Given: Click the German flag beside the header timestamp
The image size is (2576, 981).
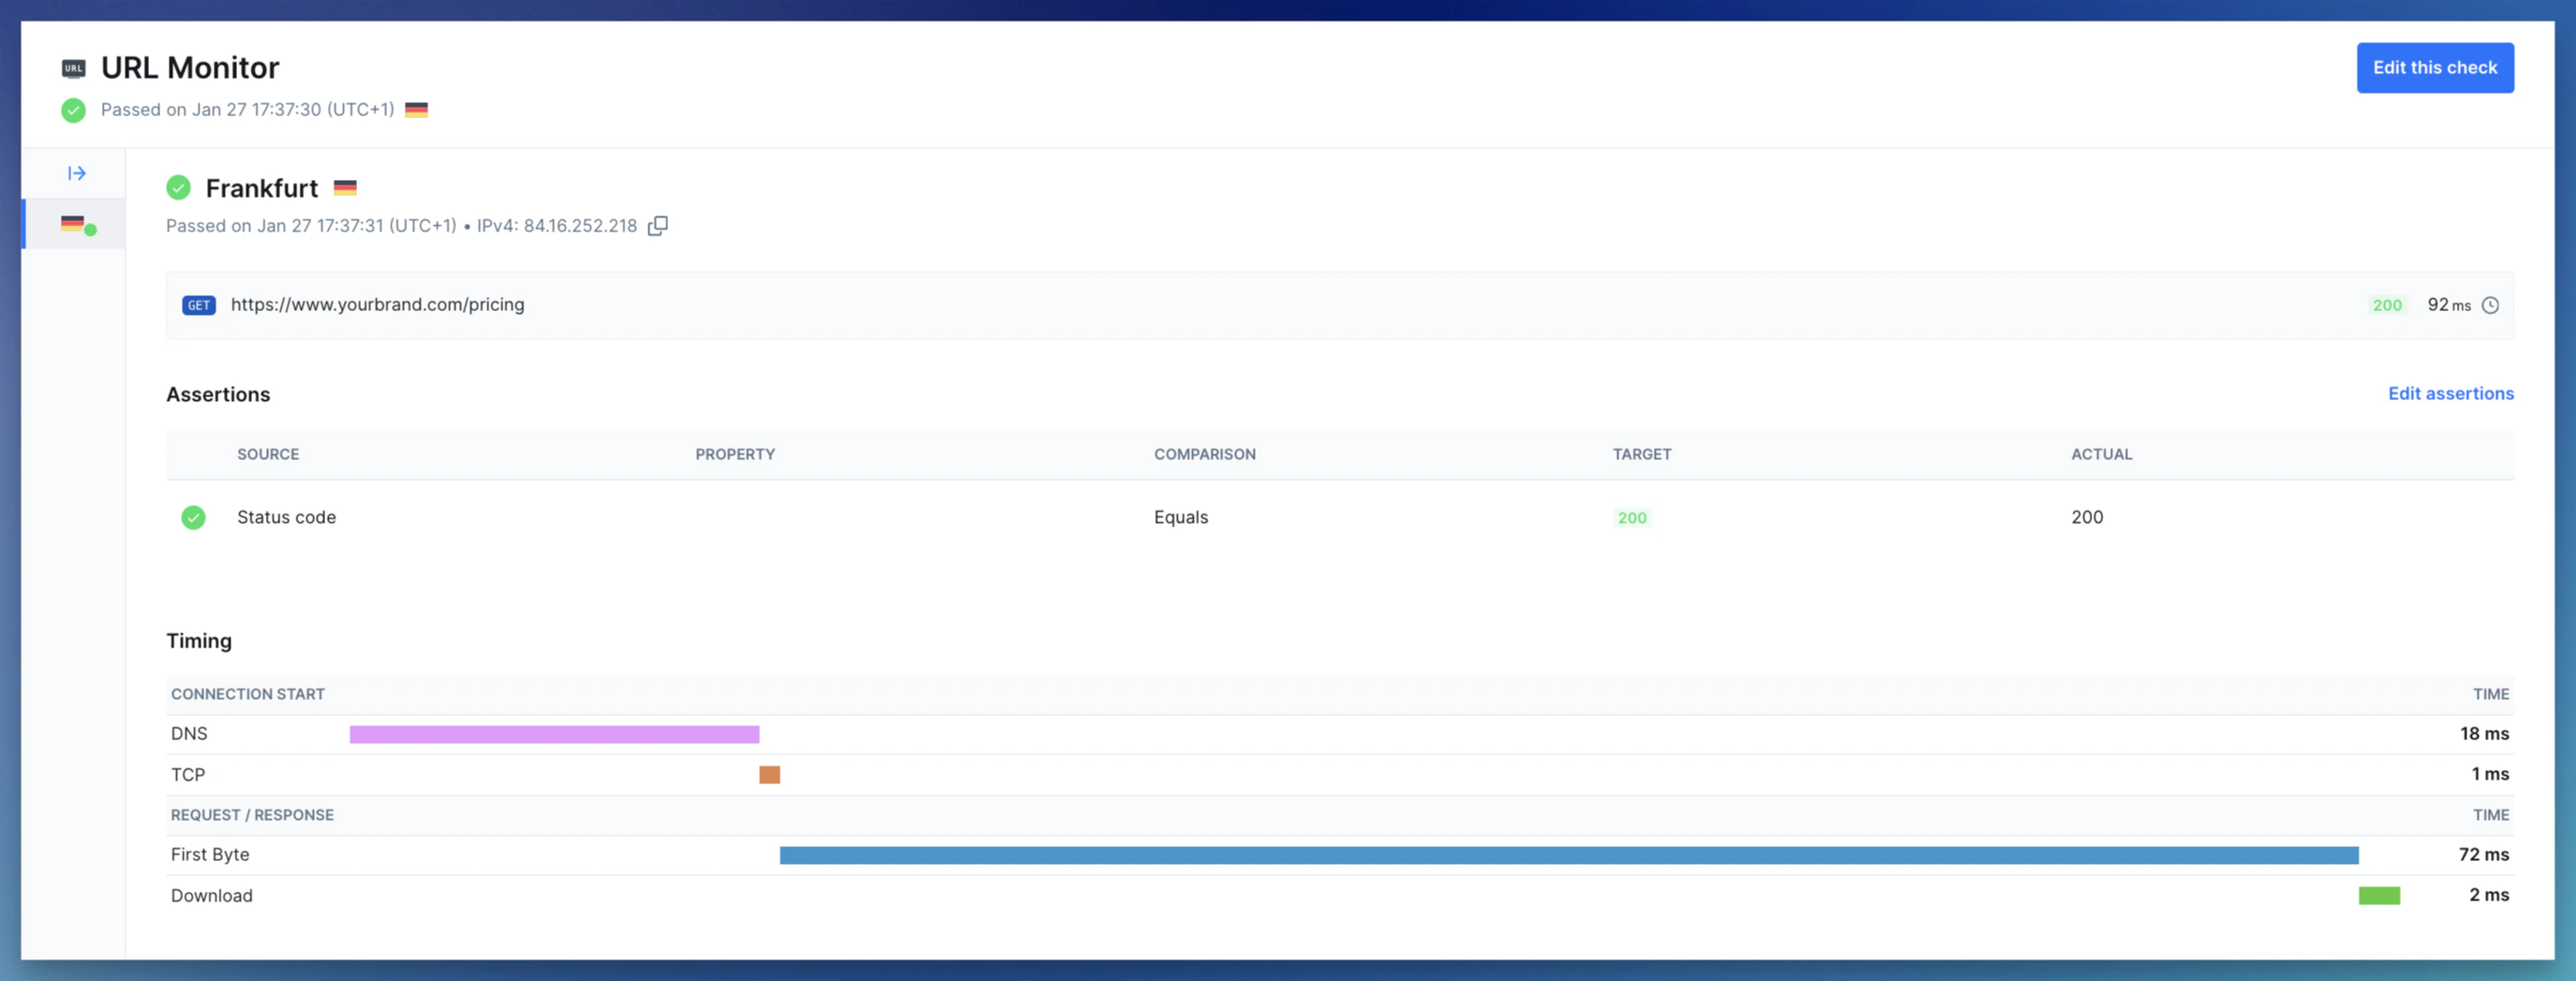Looking at the screenshot, I should (417, 110).
